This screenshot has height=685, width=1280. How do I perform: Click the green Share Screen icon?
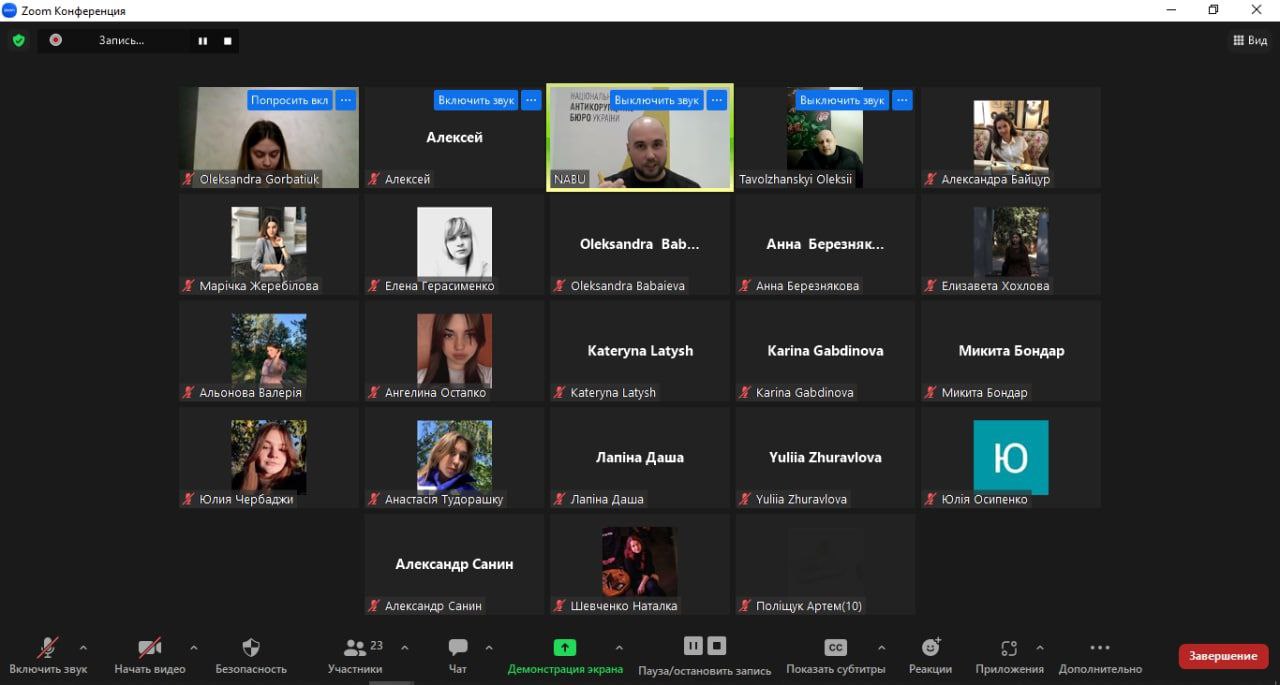click(x=565, y=648)
